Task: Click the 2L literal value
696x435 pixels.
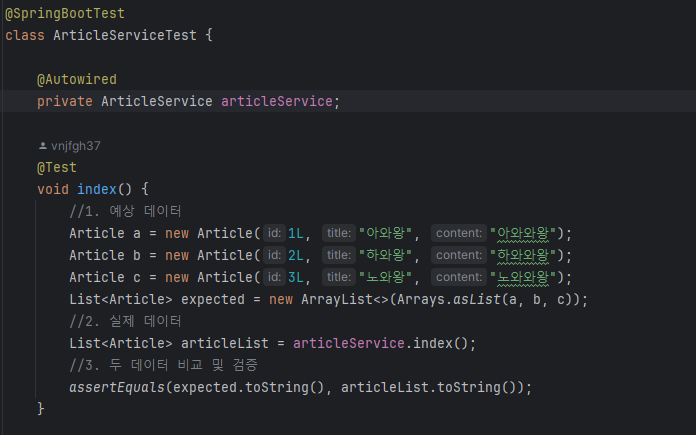Action: 296,255
